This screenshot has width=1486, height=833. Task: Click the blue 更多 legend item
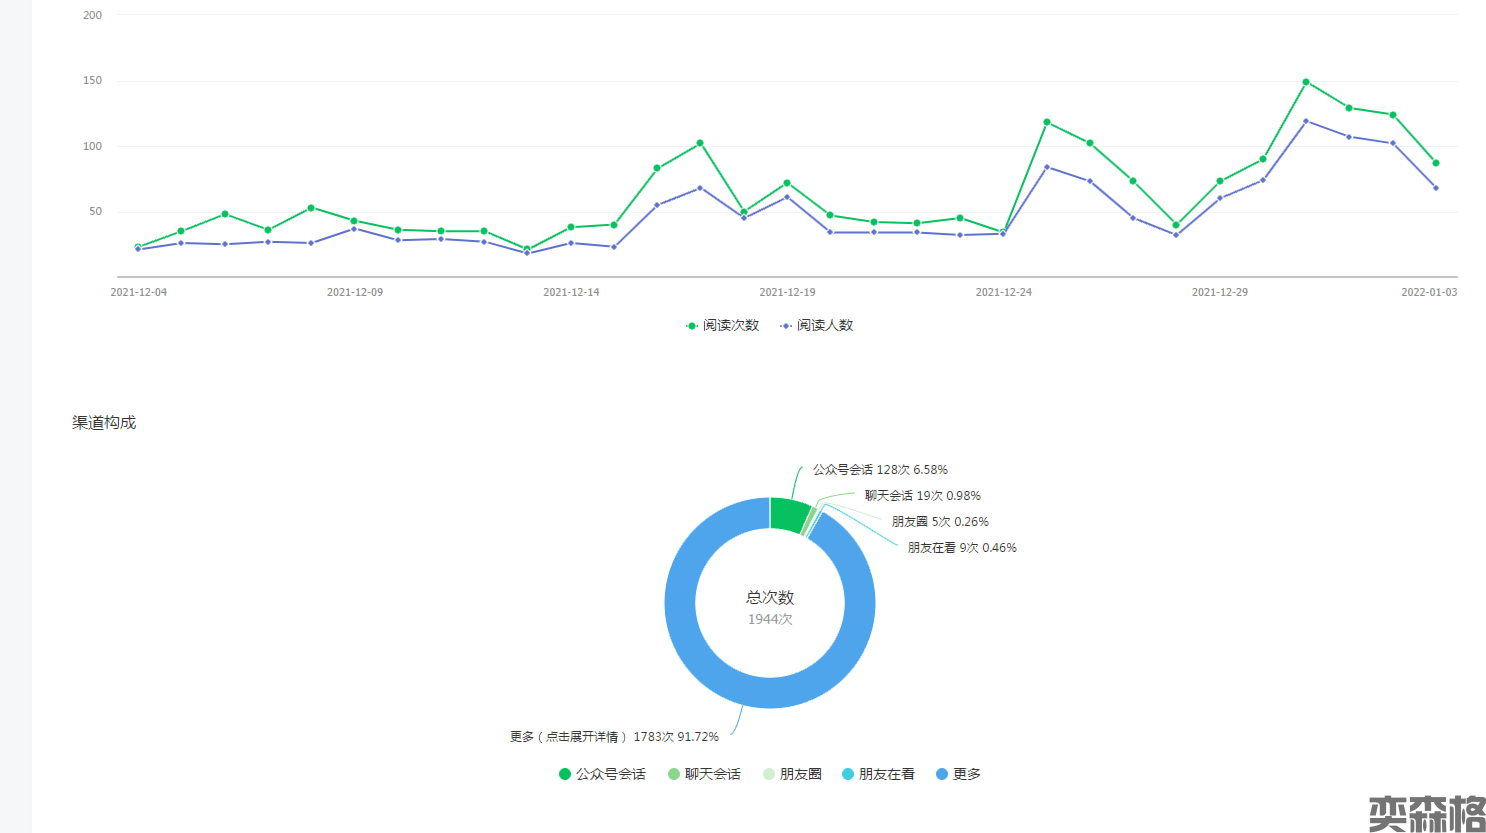958,774
